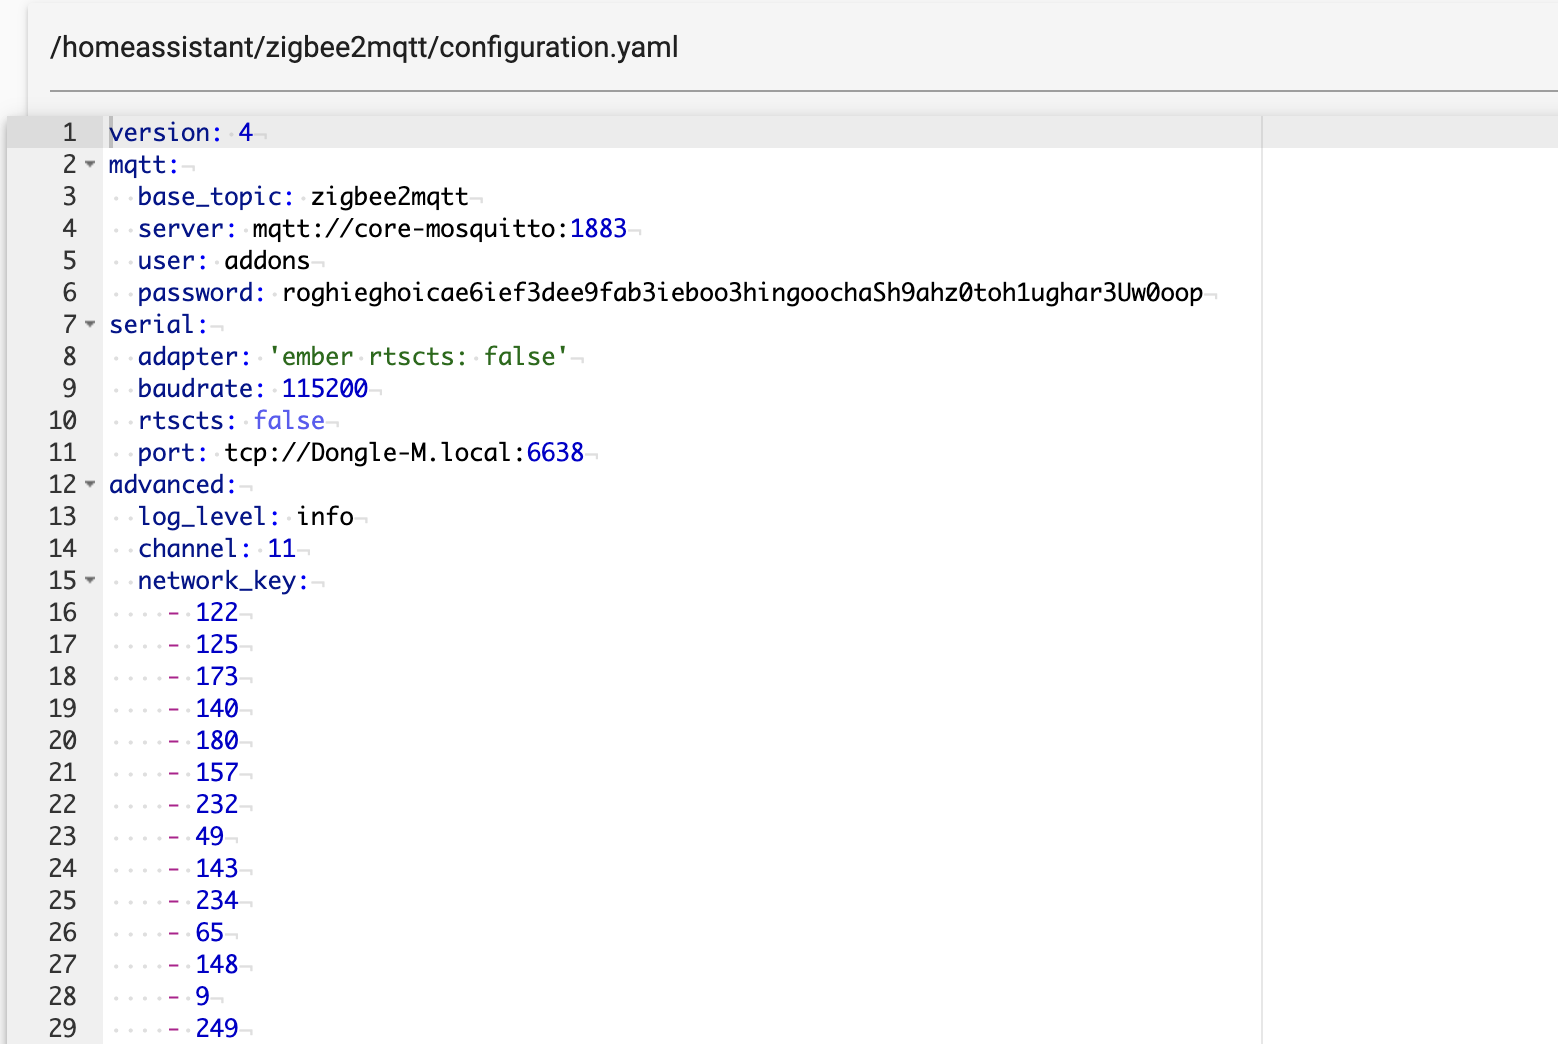
Task: Collapse the mqtt section fold arrow
Action: (90, 165)
